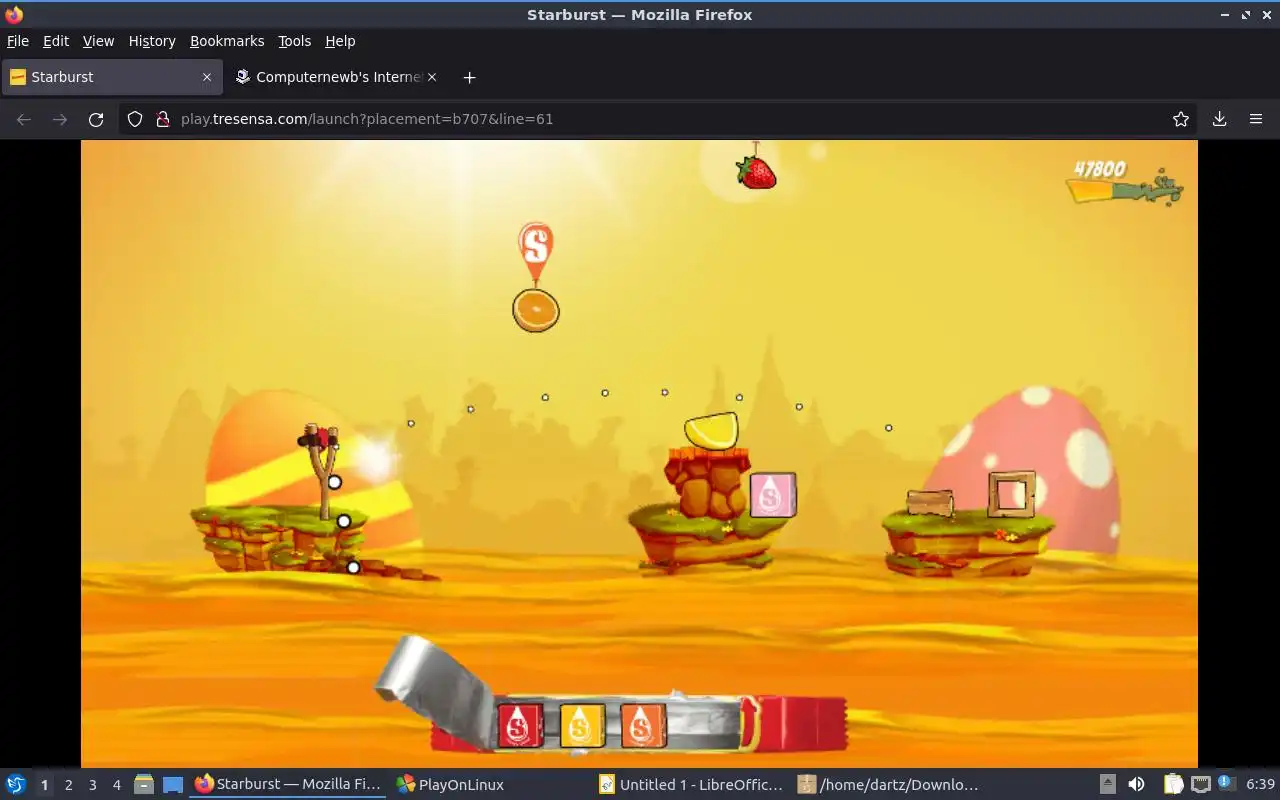
Task: Click the hollow wooden square frame
Action: click(1011, 494)
